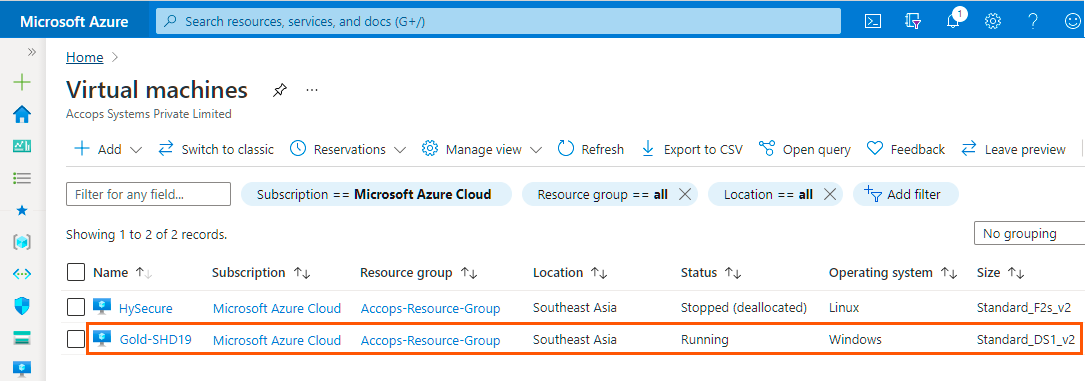The height and width of the screenshot is (381, 1085).
Task: Open the HySecure virtual machine link
Action: tap(145, 308)
